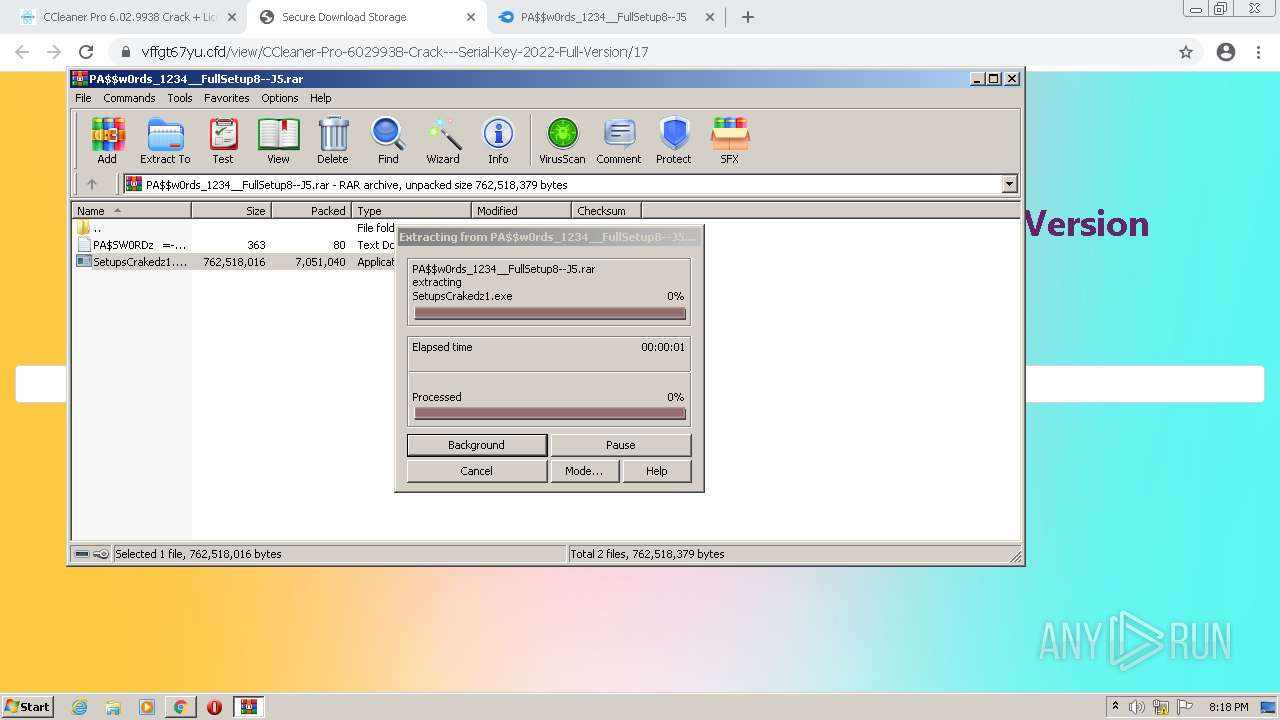Sort by the Modified column header
Image resolution: width=1280 pixels, height=720 pixels.
pos(521,211)
